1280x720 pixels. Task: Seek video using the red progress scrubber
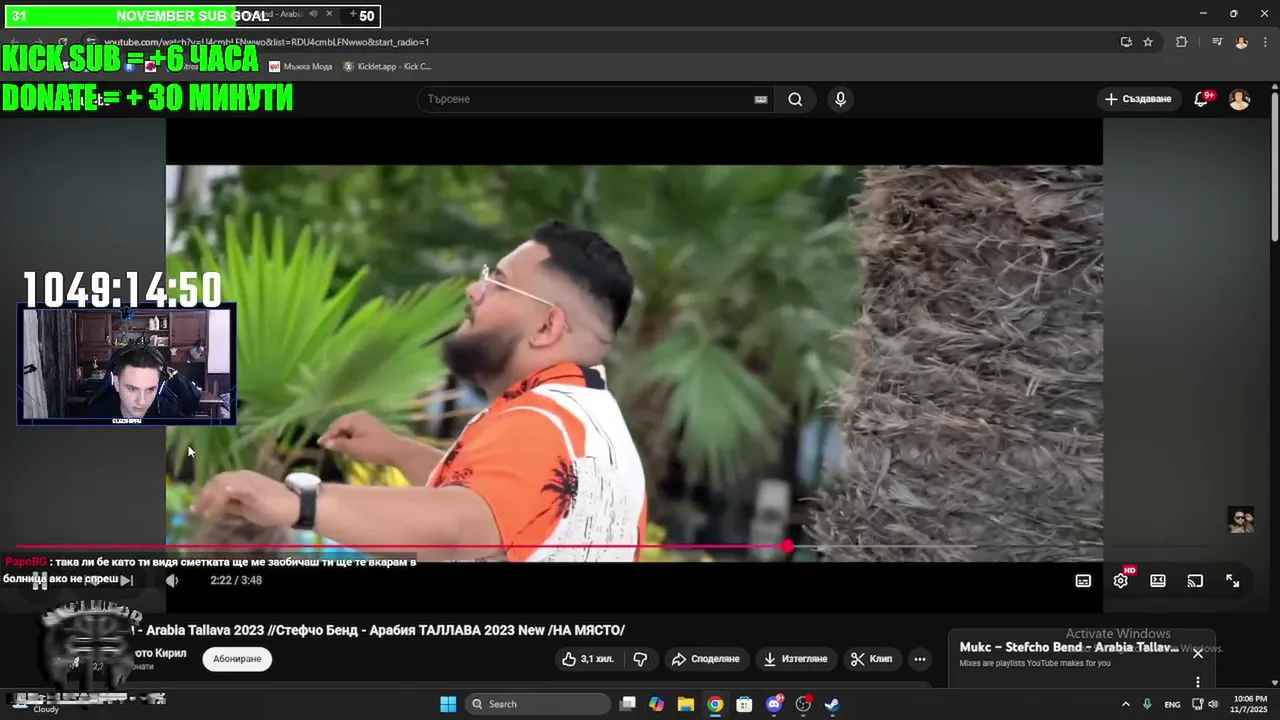tap(788, 546)
